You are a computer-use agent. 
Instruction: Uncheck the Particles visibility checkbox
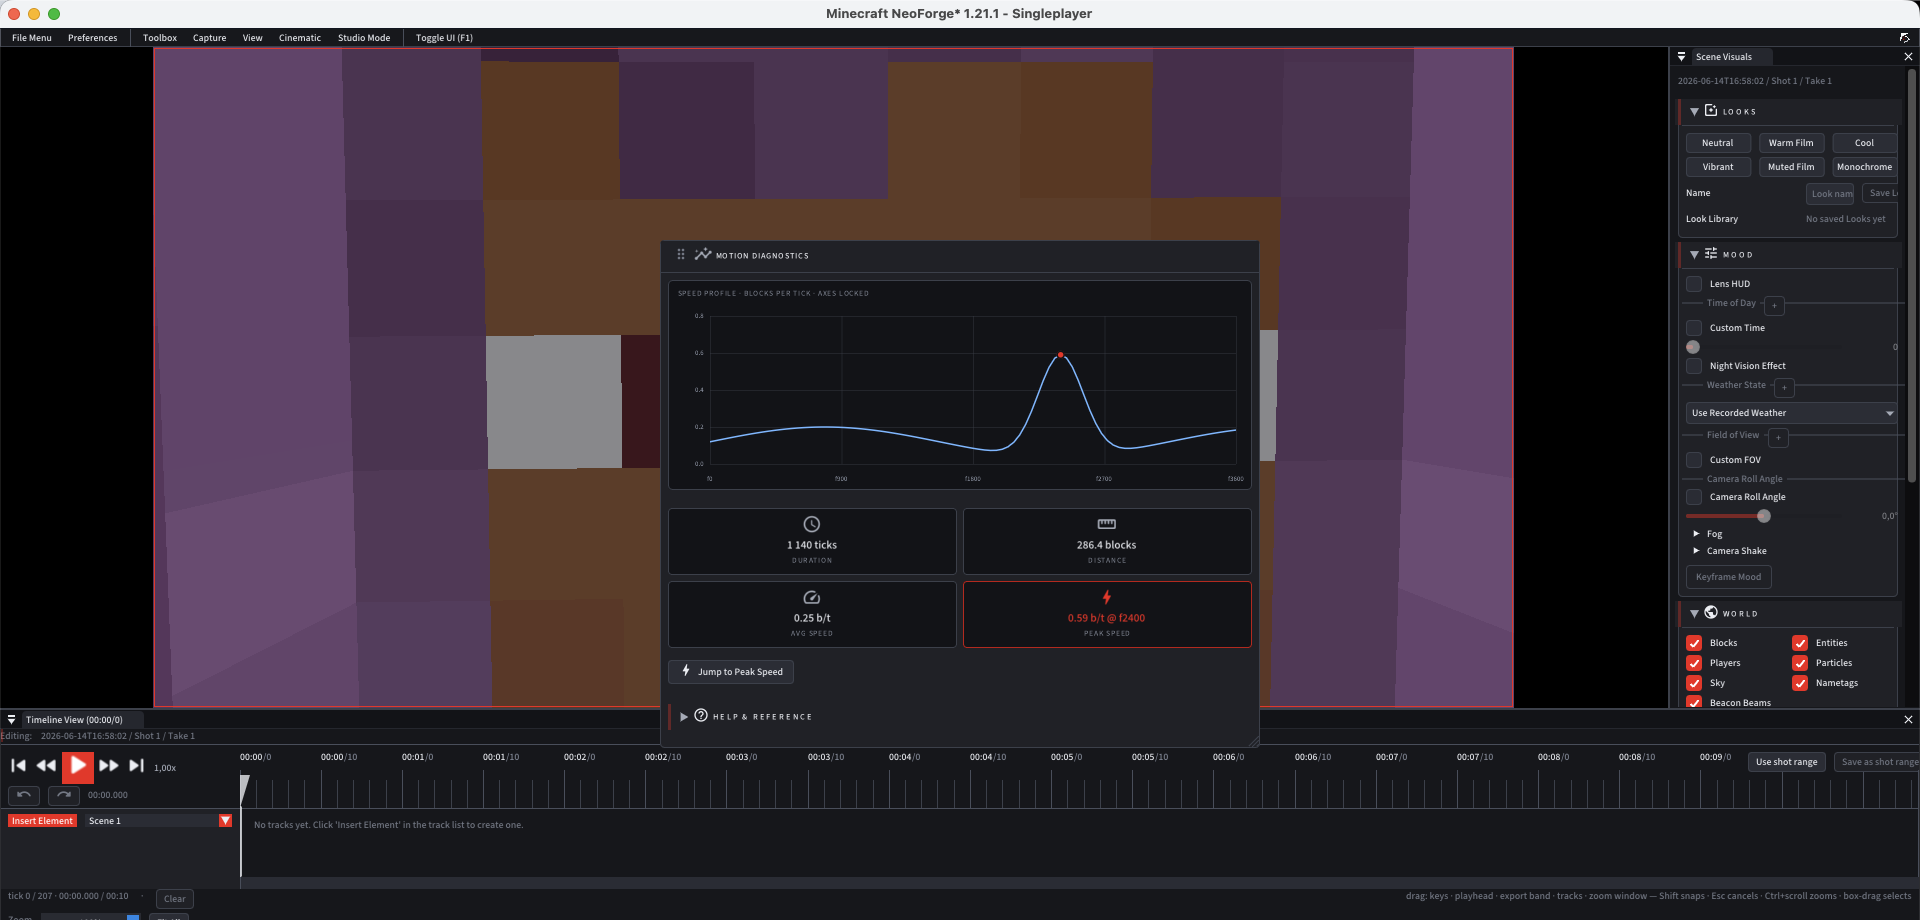1800,663
